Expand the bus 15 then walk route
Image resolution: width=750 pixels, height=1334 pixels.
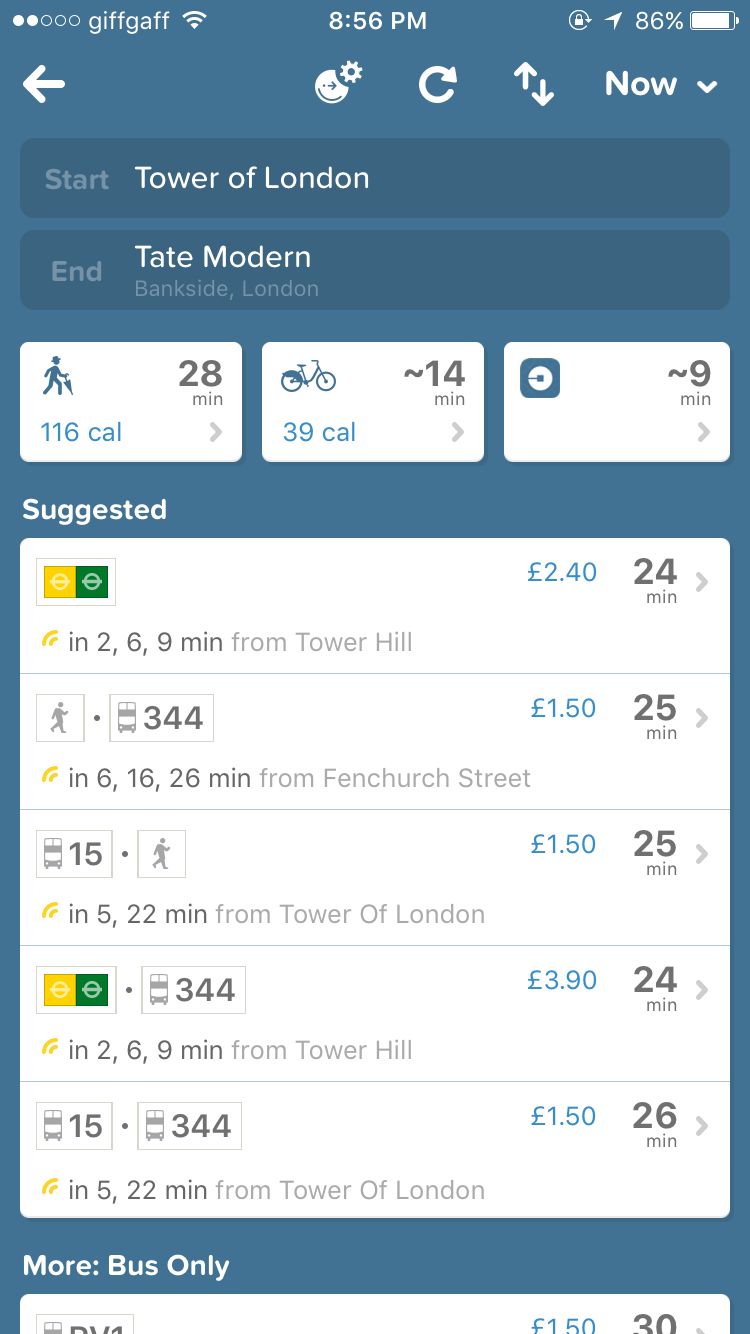point(375,878)
